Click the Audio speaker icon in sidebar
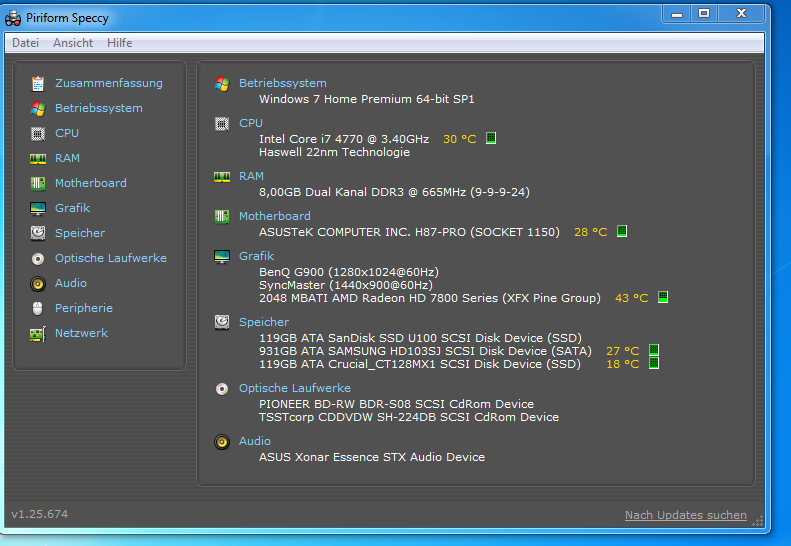The height and width of the screenshot is (546, 791). [38, 284]
